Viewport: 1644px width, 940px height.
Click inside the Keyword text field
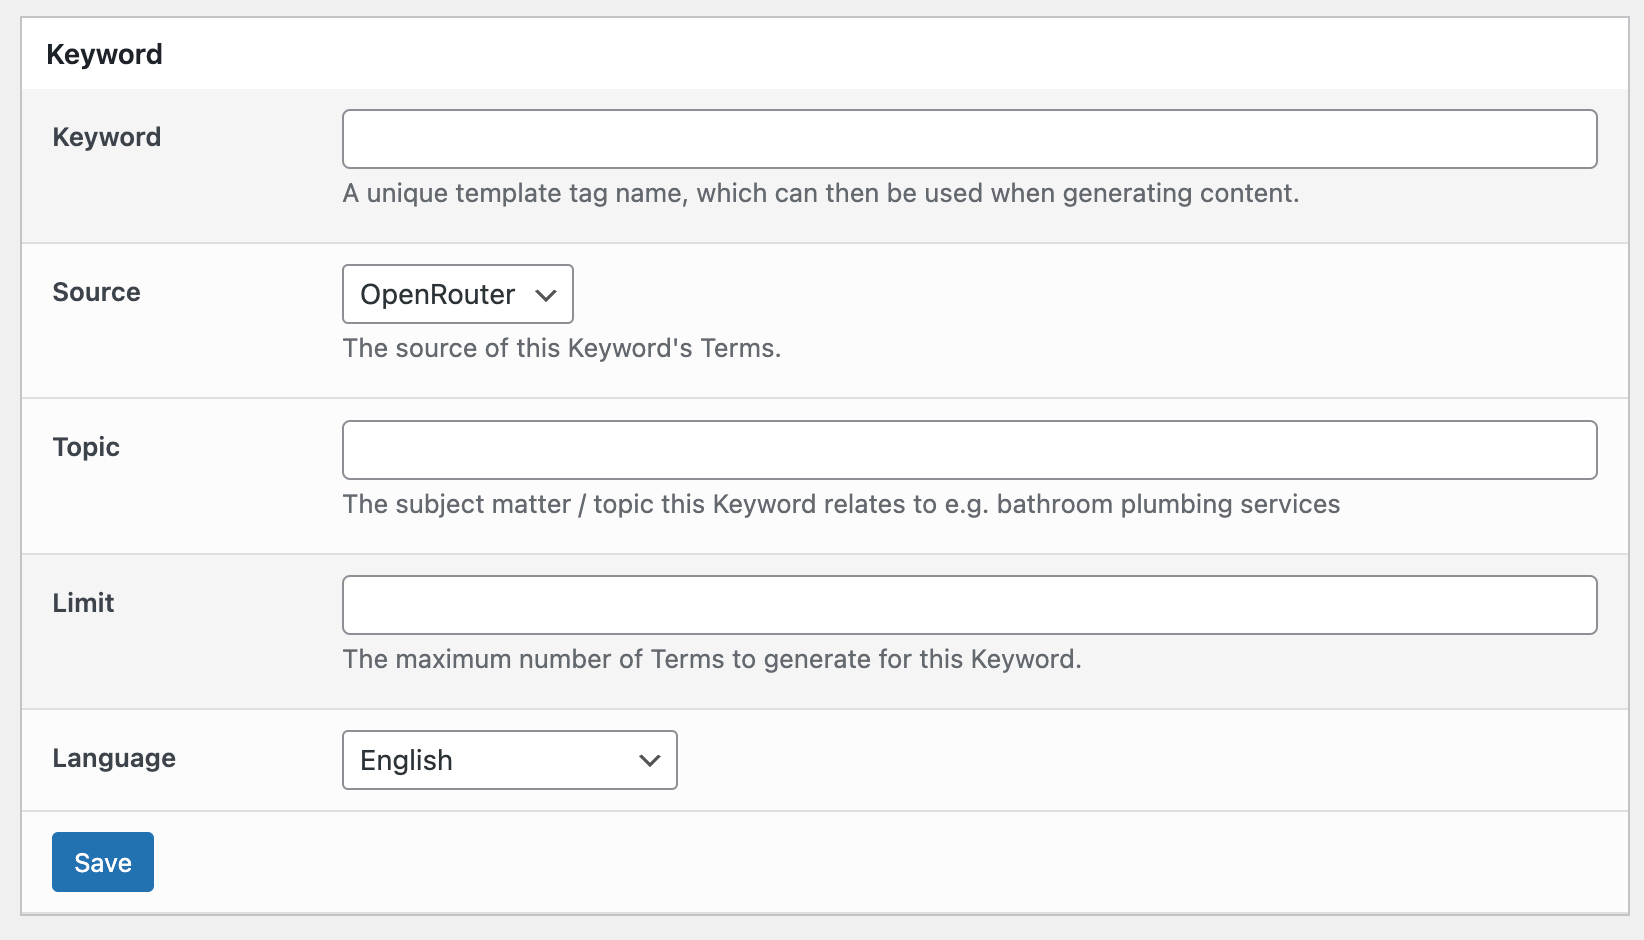tap(968, 138)
